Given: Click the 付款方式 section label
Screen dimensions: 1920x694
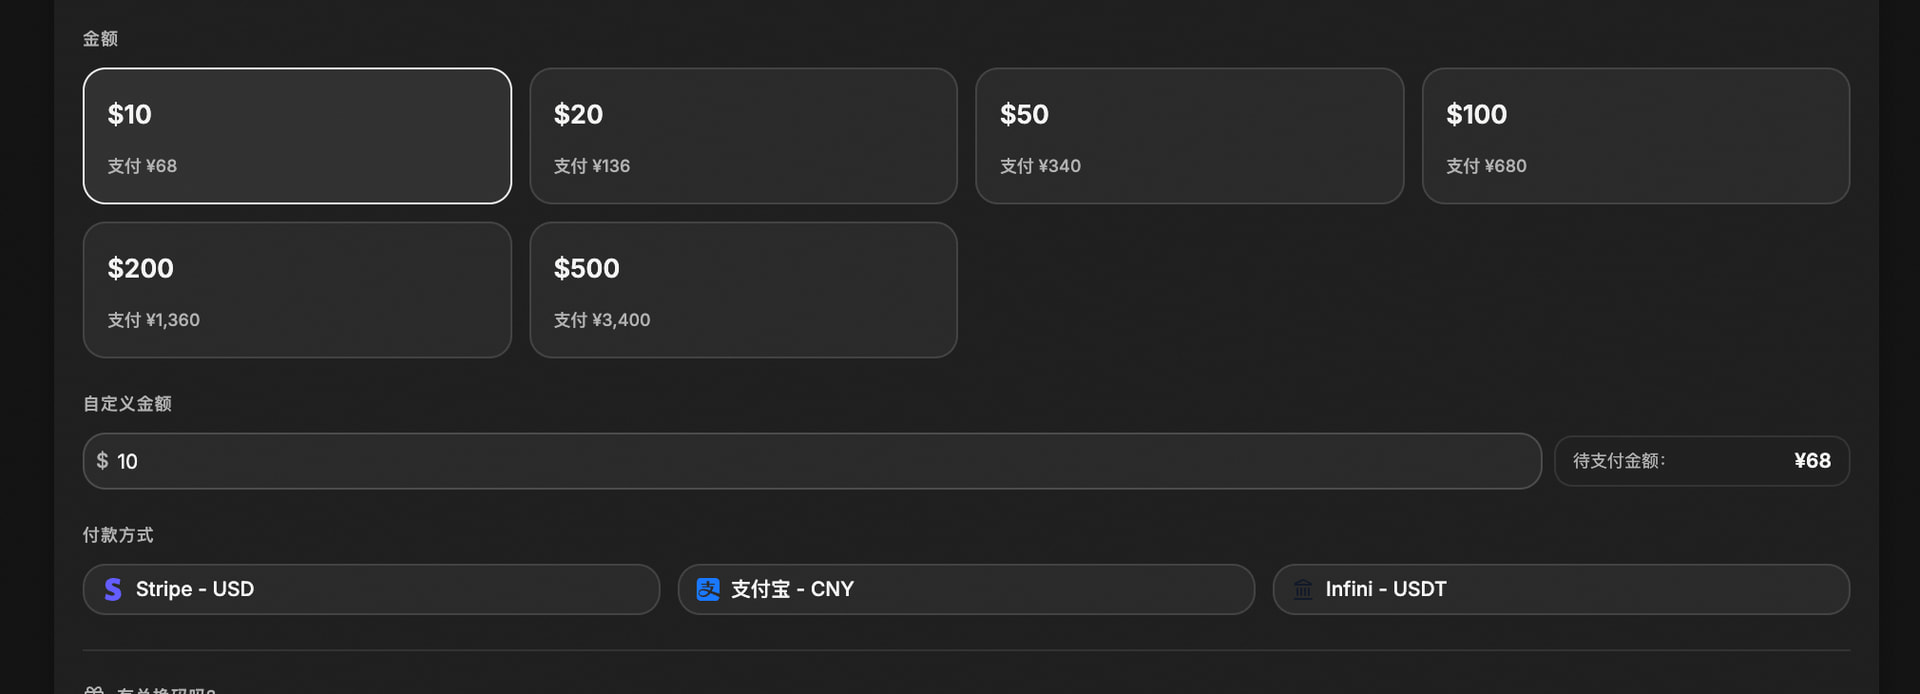Looking at the screenshot, I should [x=118, y=535].
